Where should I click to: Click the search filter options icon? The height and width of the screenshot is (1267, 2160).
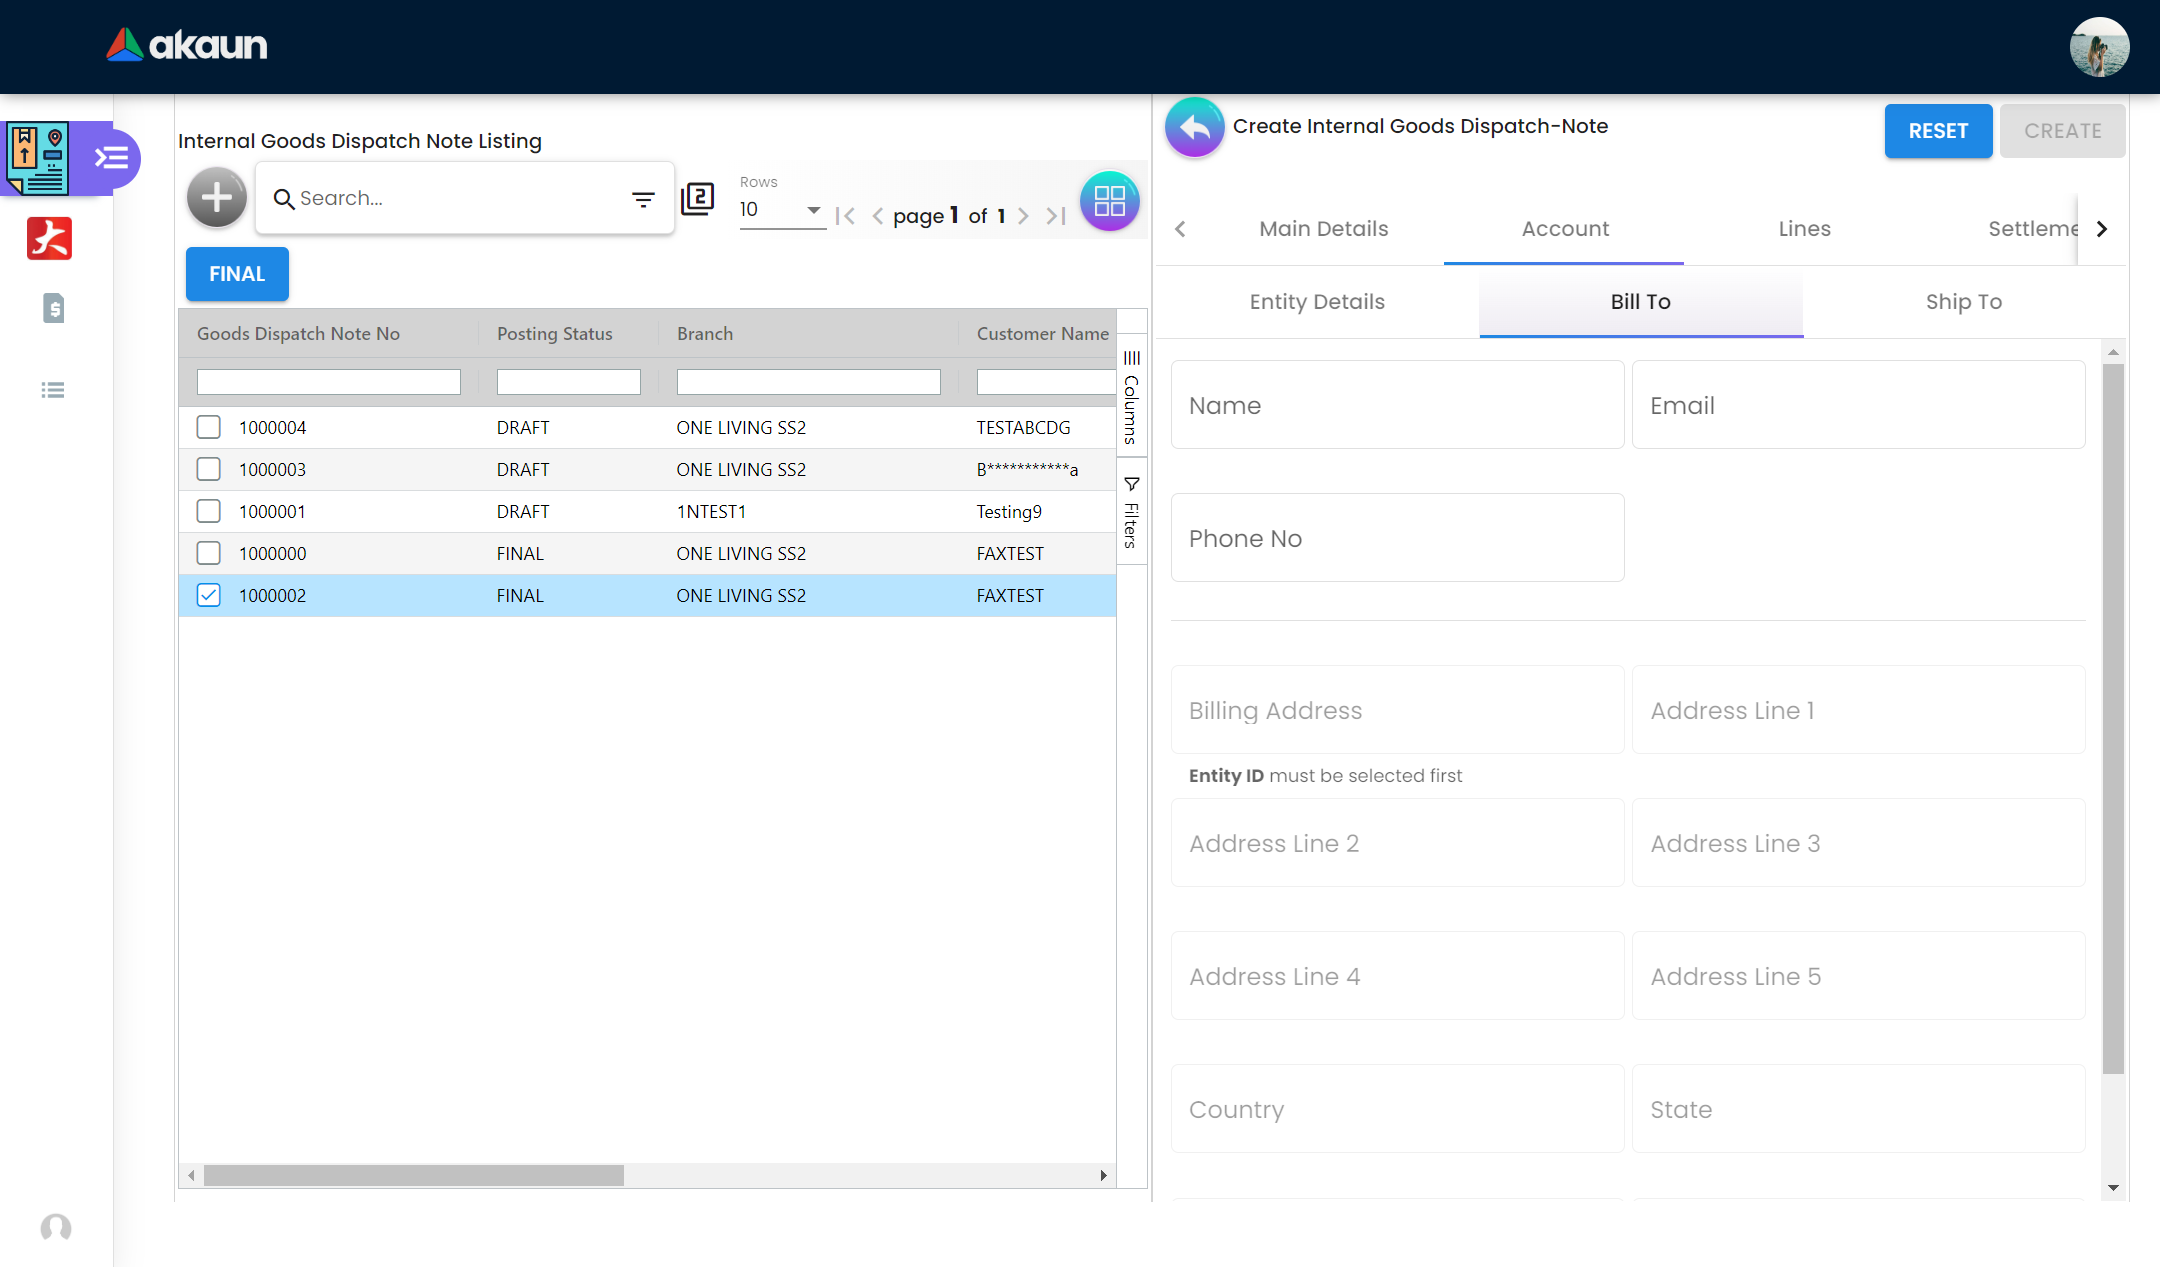(643, 199)
